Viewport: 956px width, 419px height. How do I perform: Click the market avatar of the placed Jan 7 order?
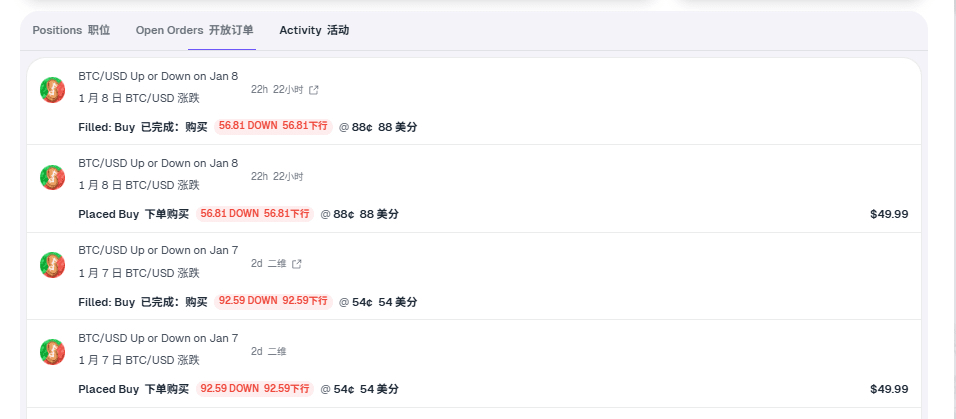52,352
